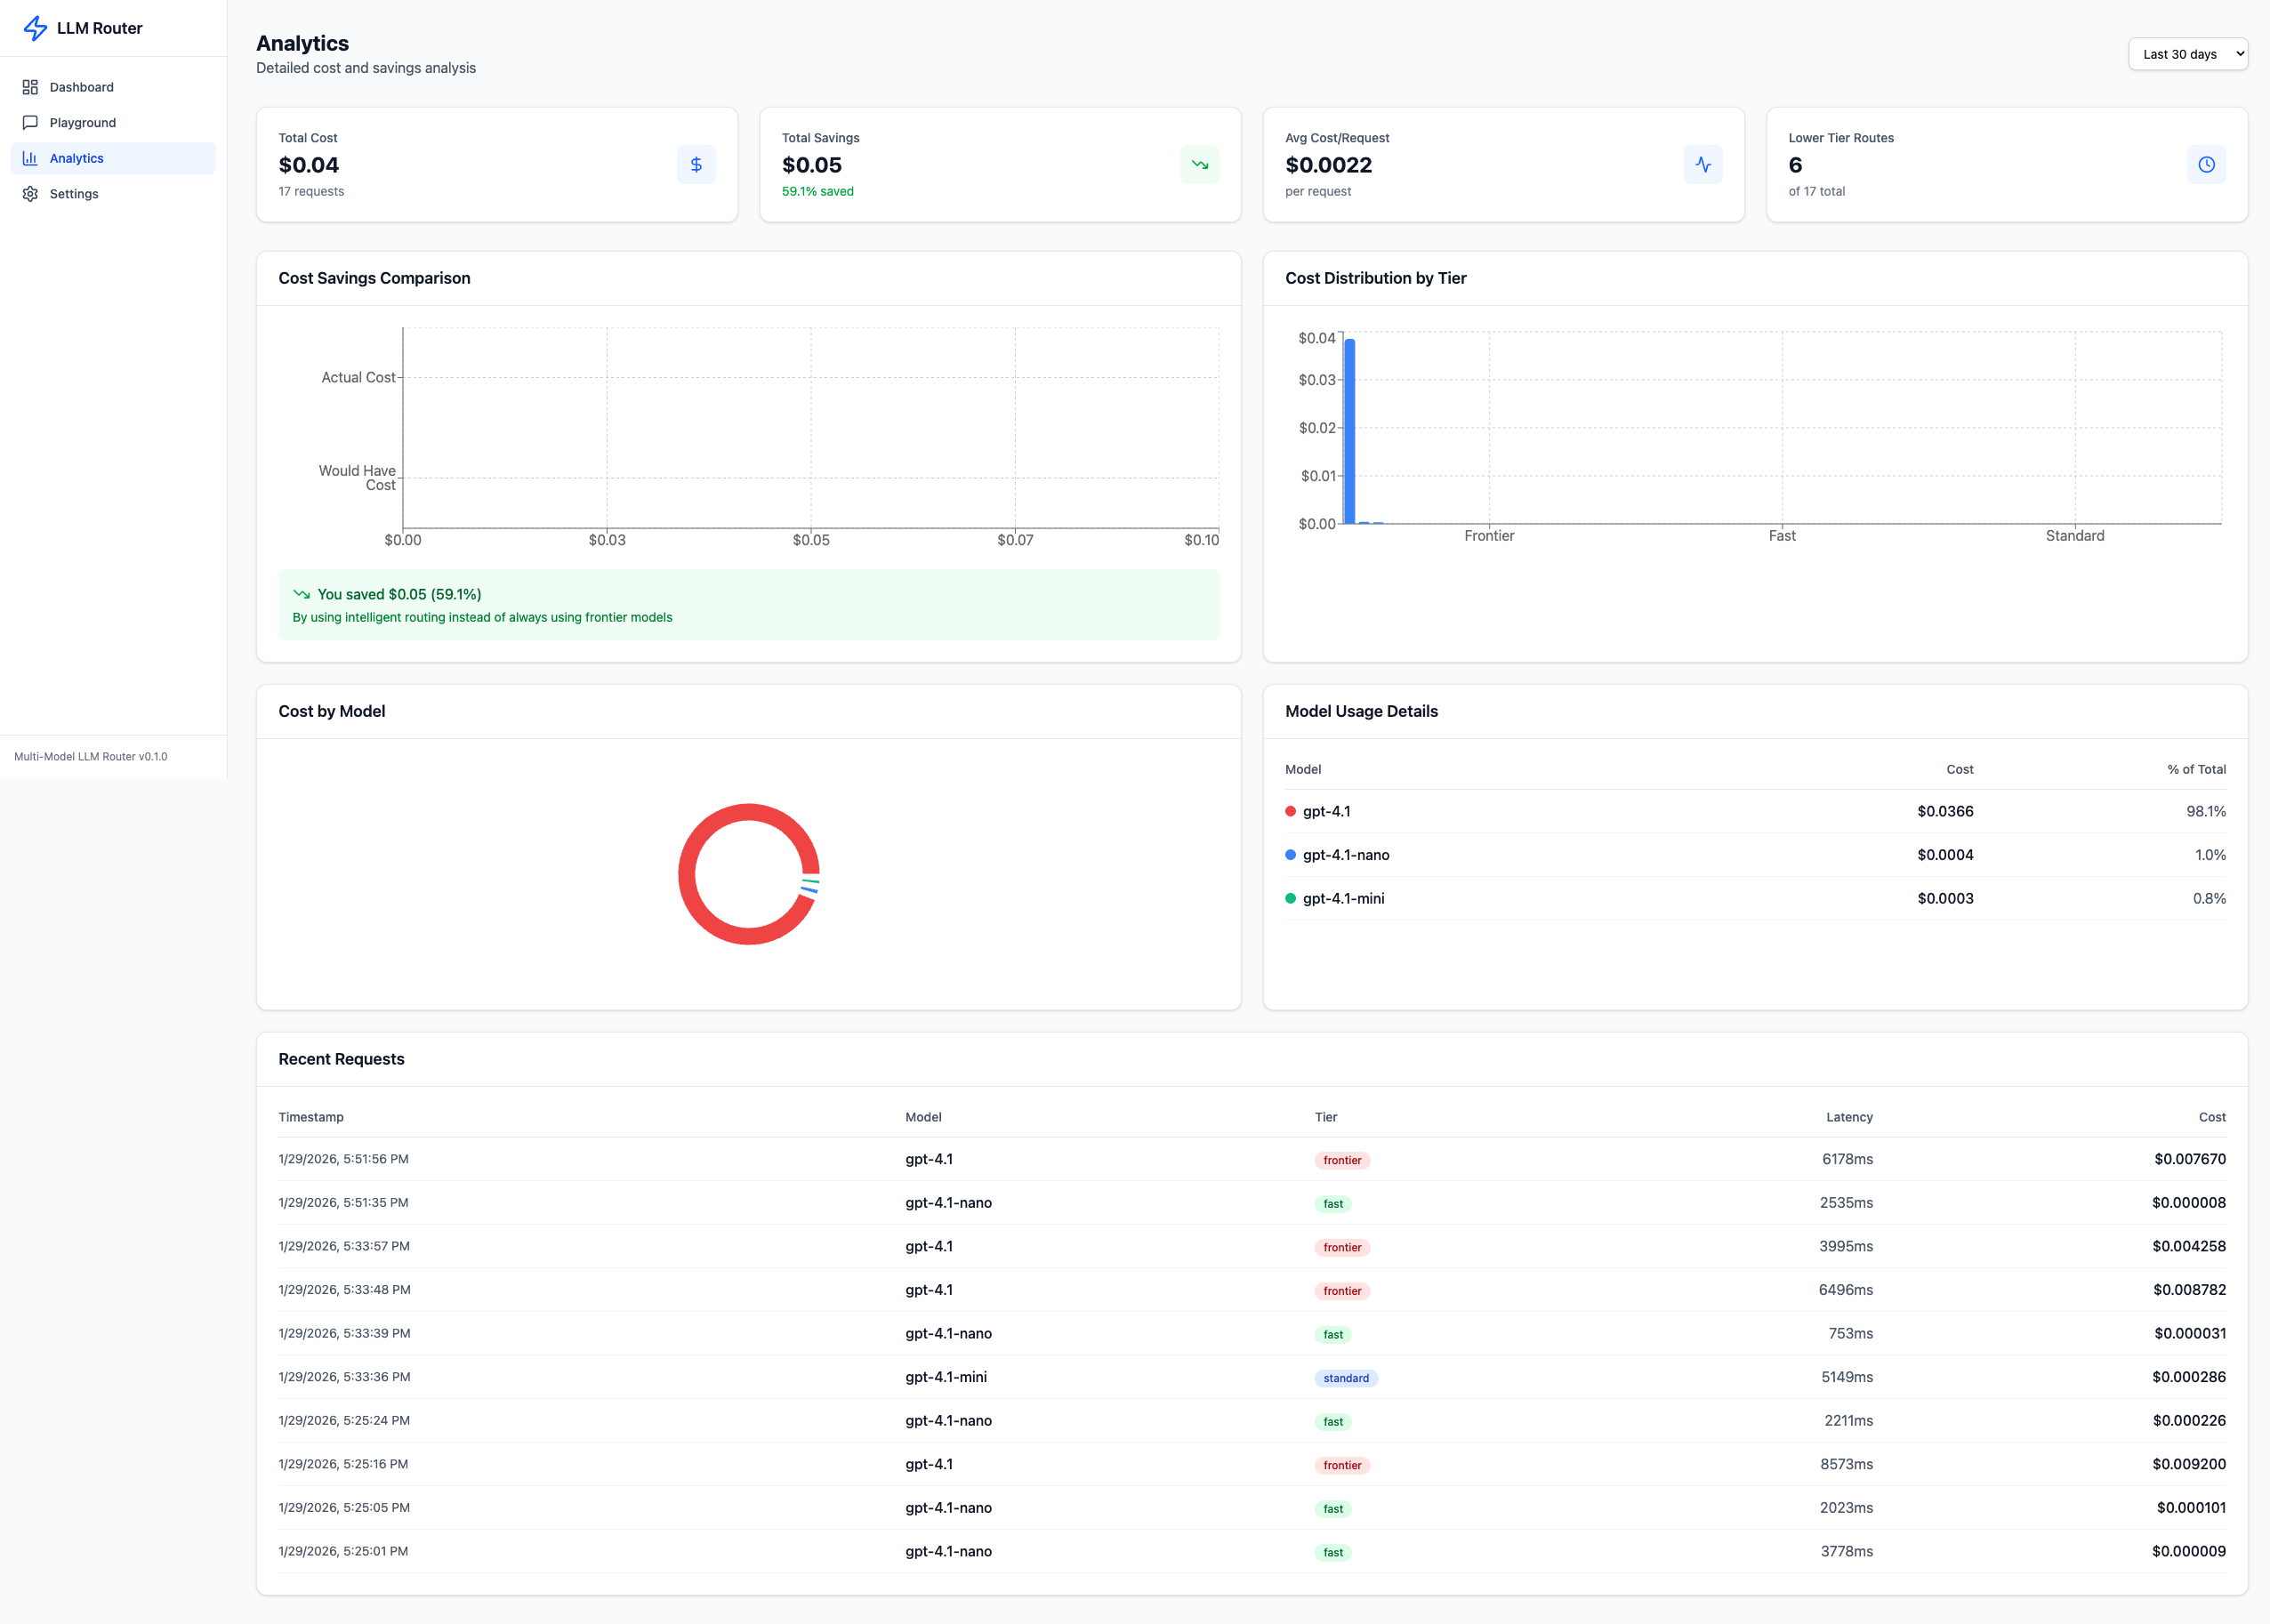Click cost '$0.009200' in Recent Requests

(x=2189, y=1464)
